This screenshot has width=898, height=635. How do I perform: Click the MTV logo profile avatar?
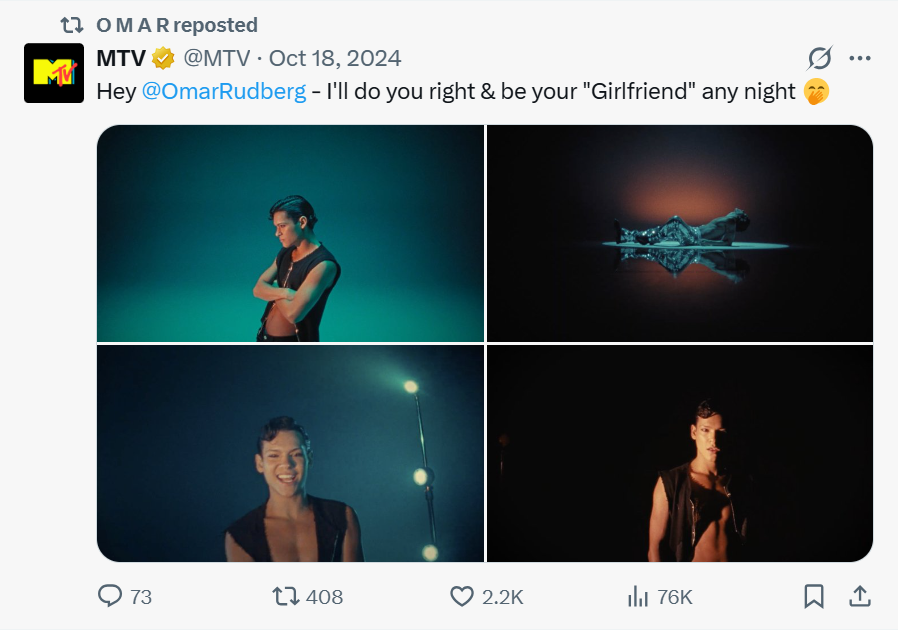point(54,73)
